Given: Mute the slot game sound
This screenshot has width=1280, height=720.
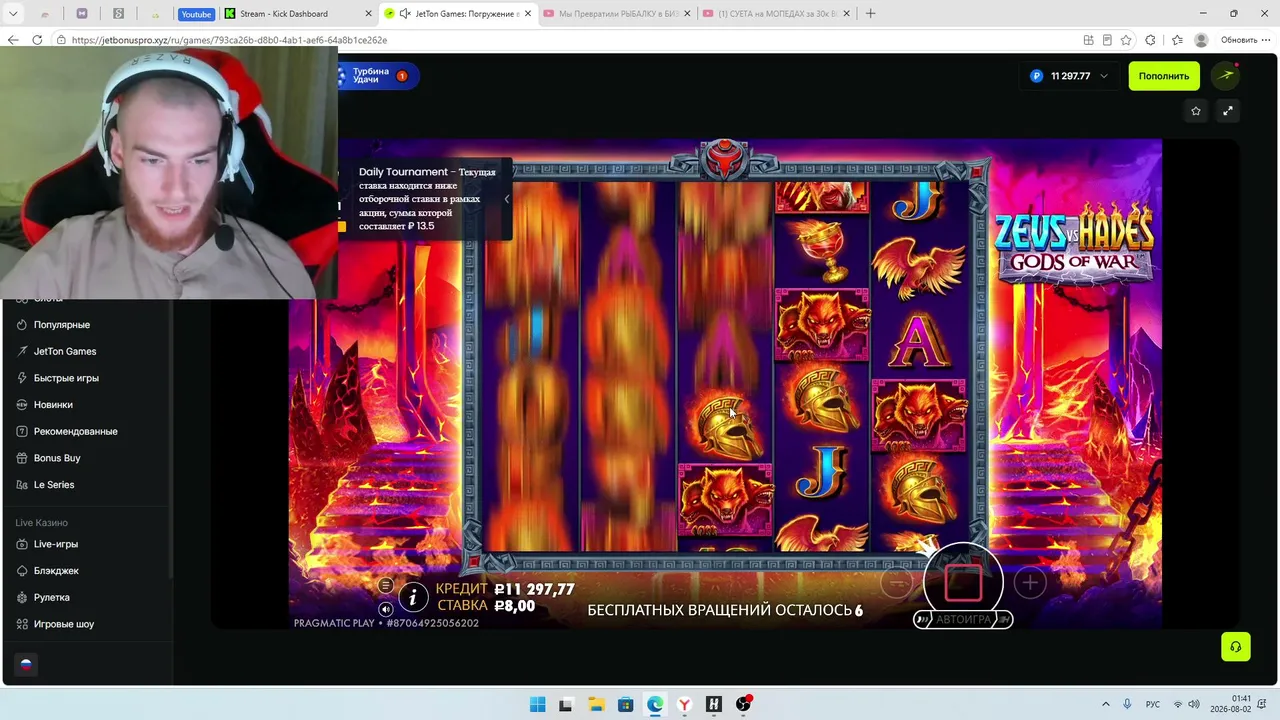Looking at the screenshot, I should 386,609.
